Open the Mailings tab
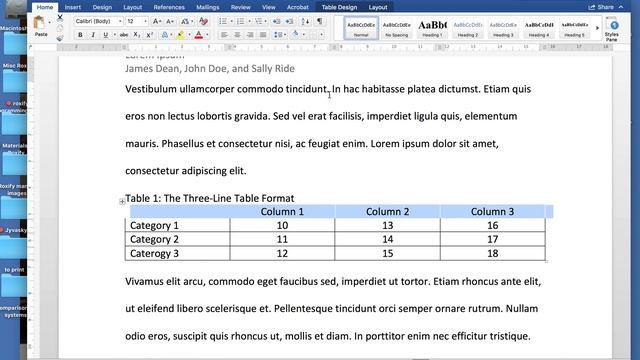640x360 pixels. coord(207,7)
